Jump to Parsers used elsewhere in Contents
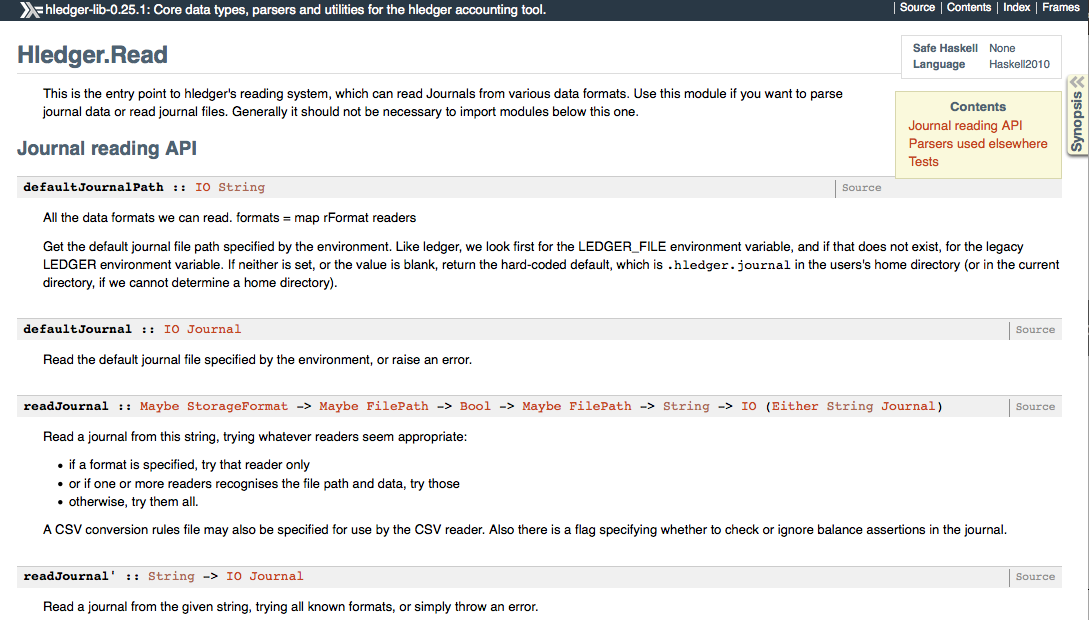 [x=978, y=143]
